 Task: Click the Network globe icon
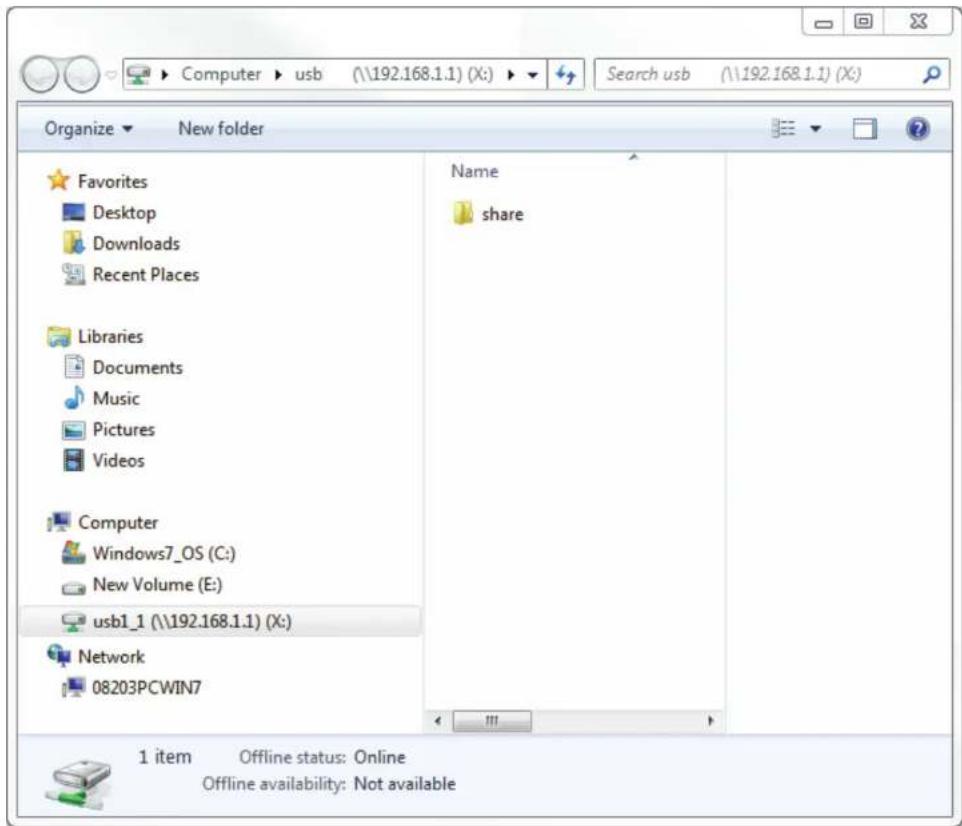pos(59,655)
